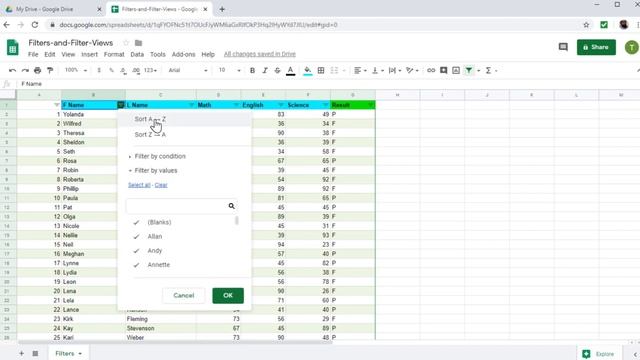Click the Insert link icon
This screenshot has width=640, height=360.
pos(431,71)
